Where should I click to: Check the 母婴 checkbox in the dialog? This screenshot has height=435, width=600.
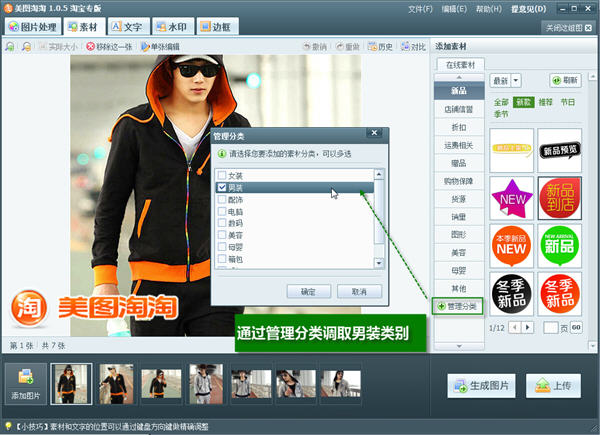(222, 247)
